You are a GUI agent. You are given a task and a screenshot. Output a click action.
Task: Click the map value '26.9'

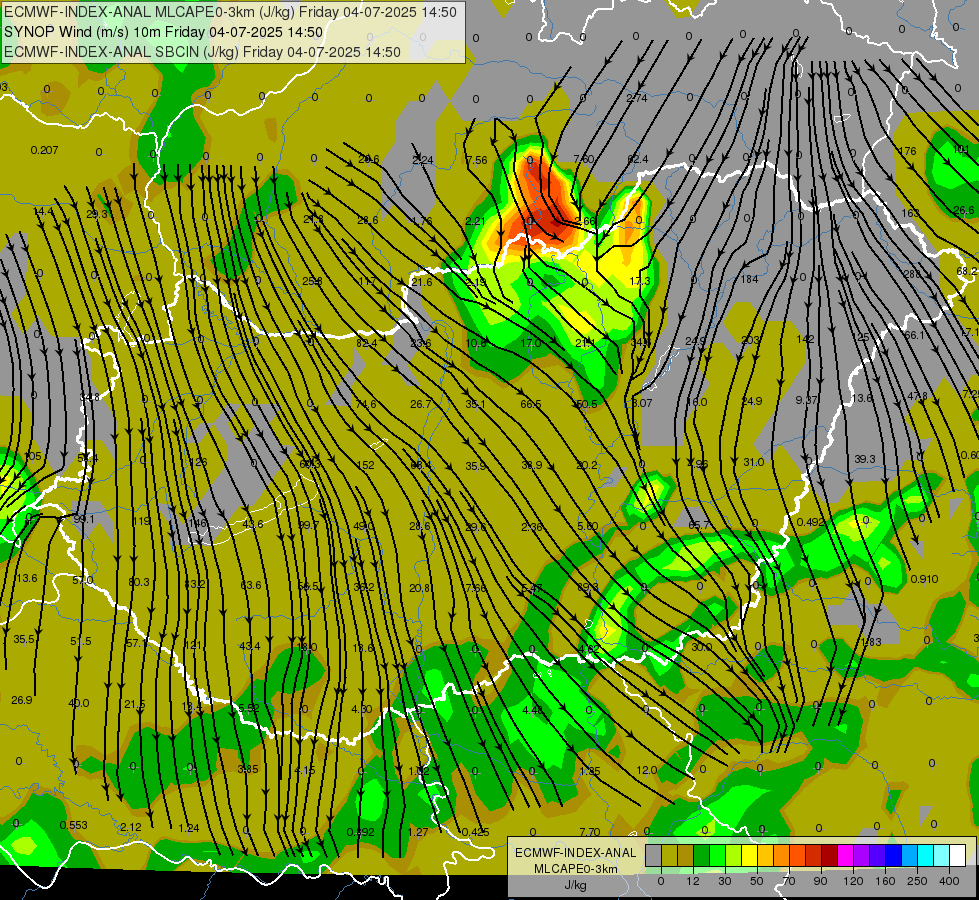click(21, 700)
